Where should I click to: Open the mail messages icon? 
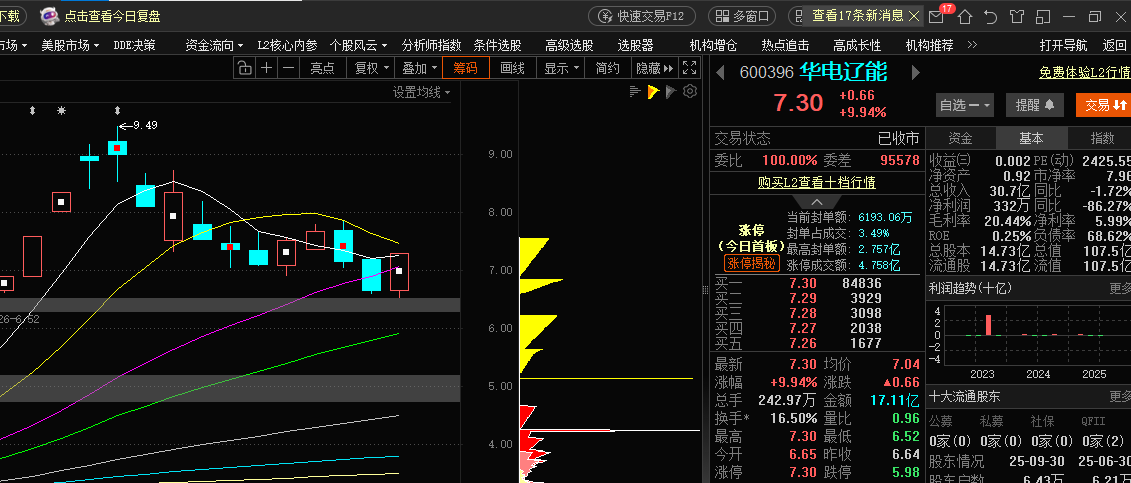coord(936,17)
